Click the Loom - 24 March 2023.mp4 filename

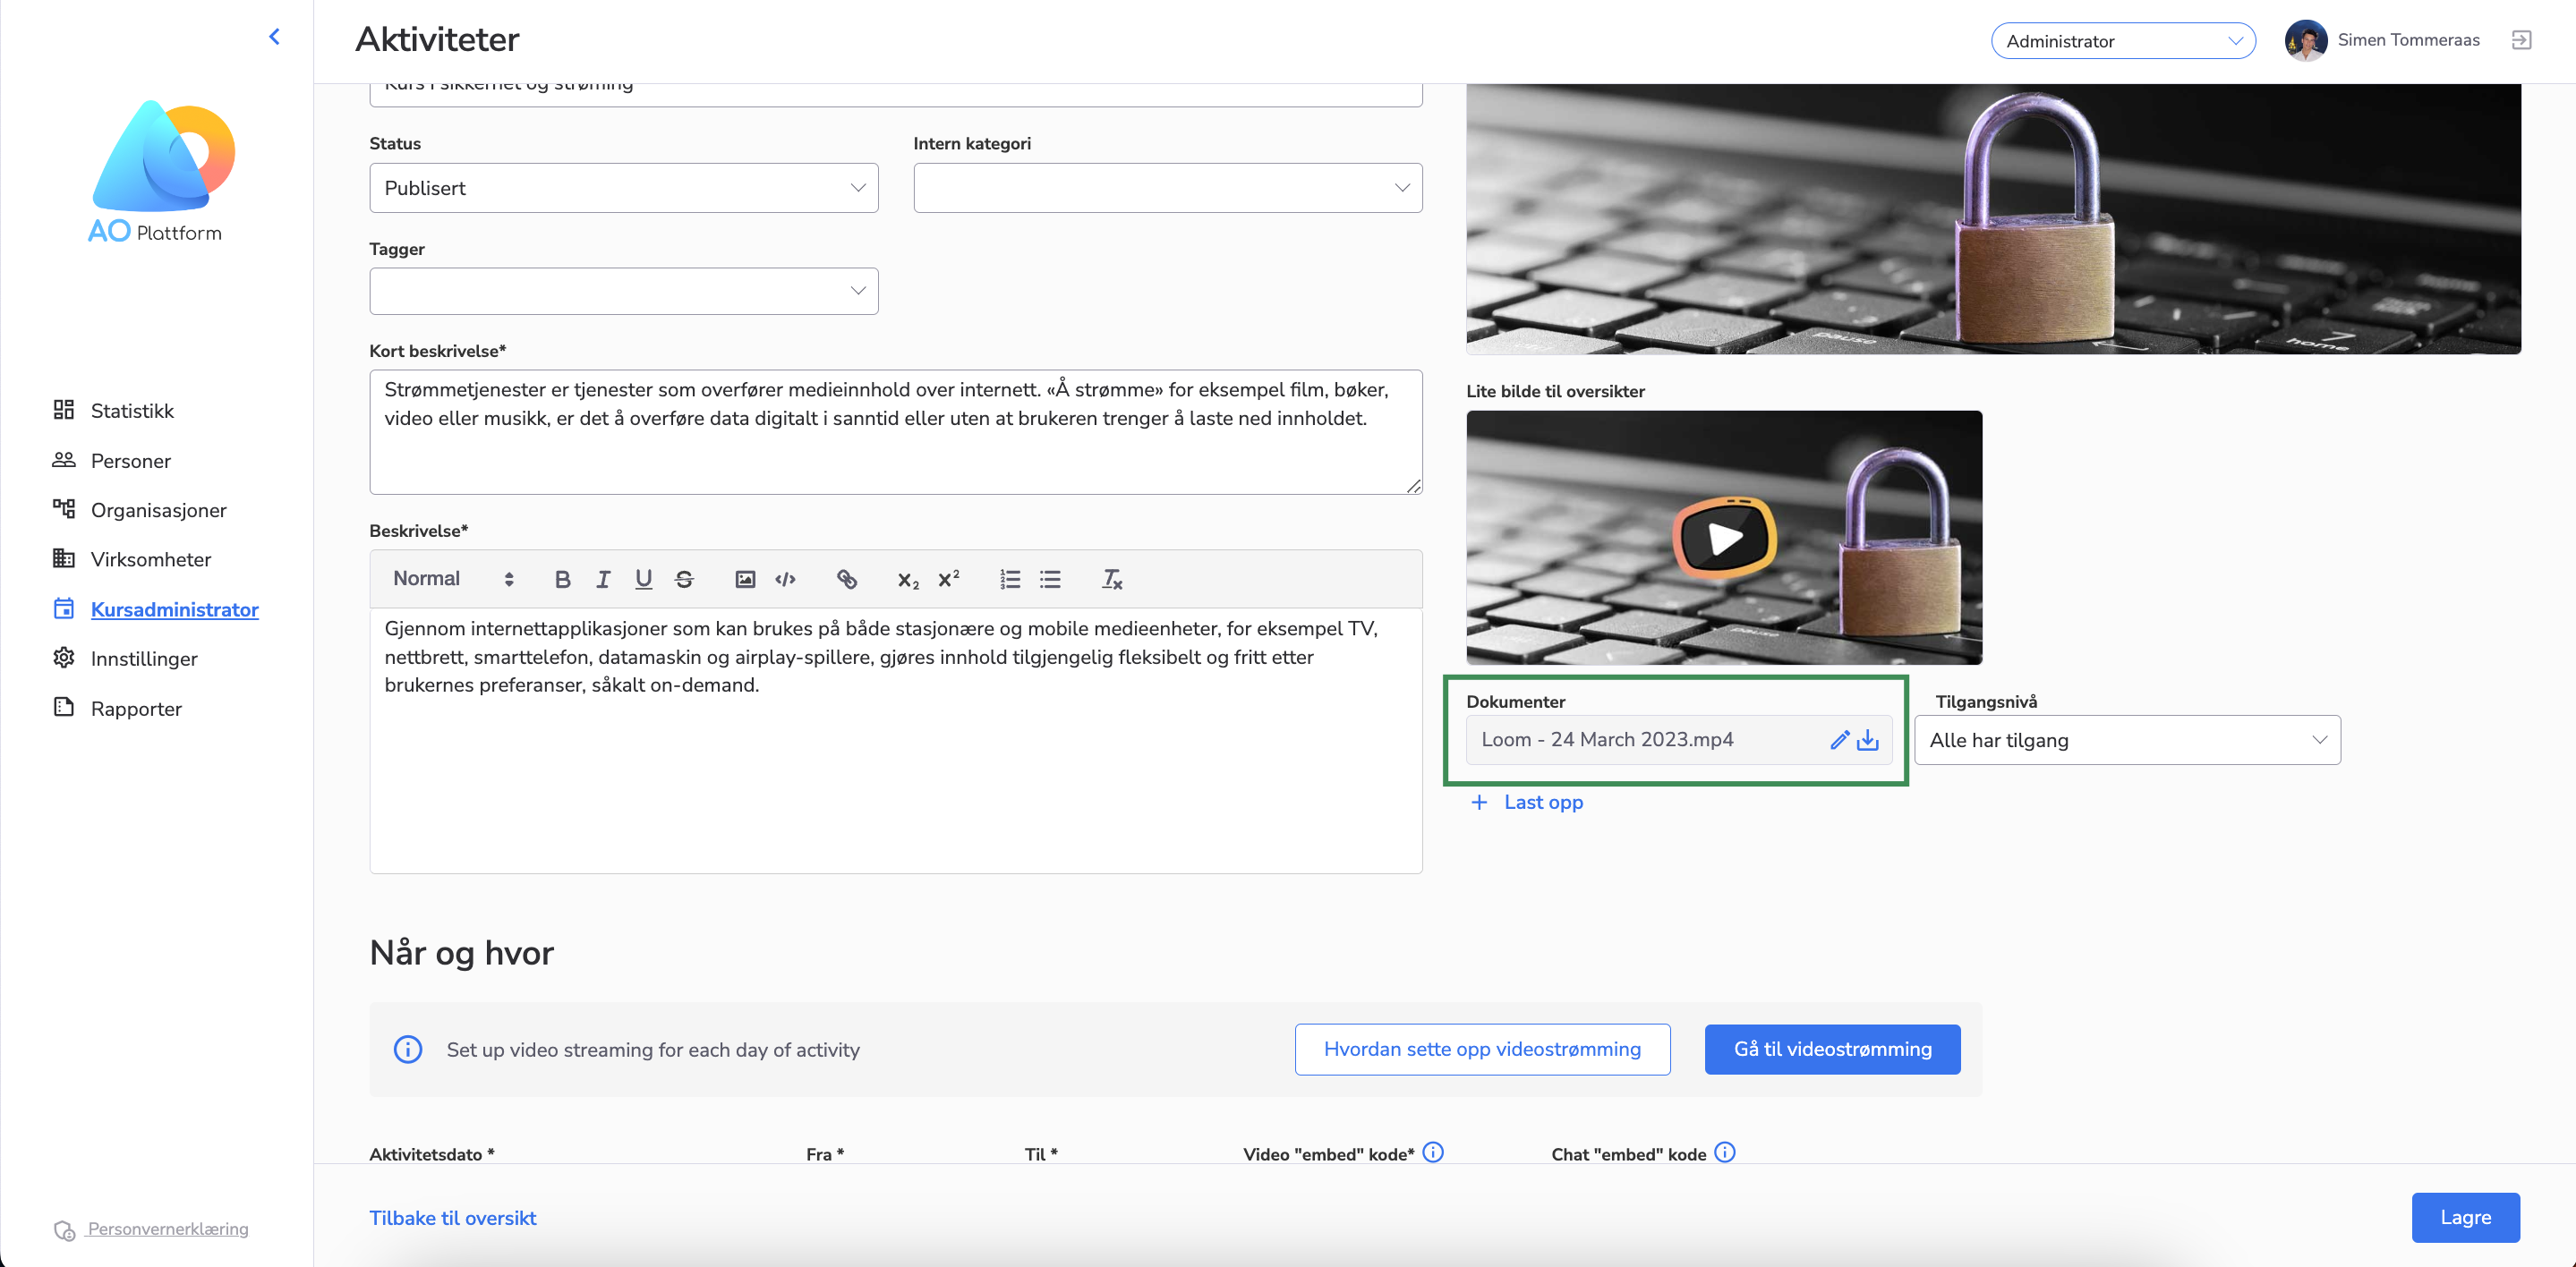click(x=1607, y=739)
